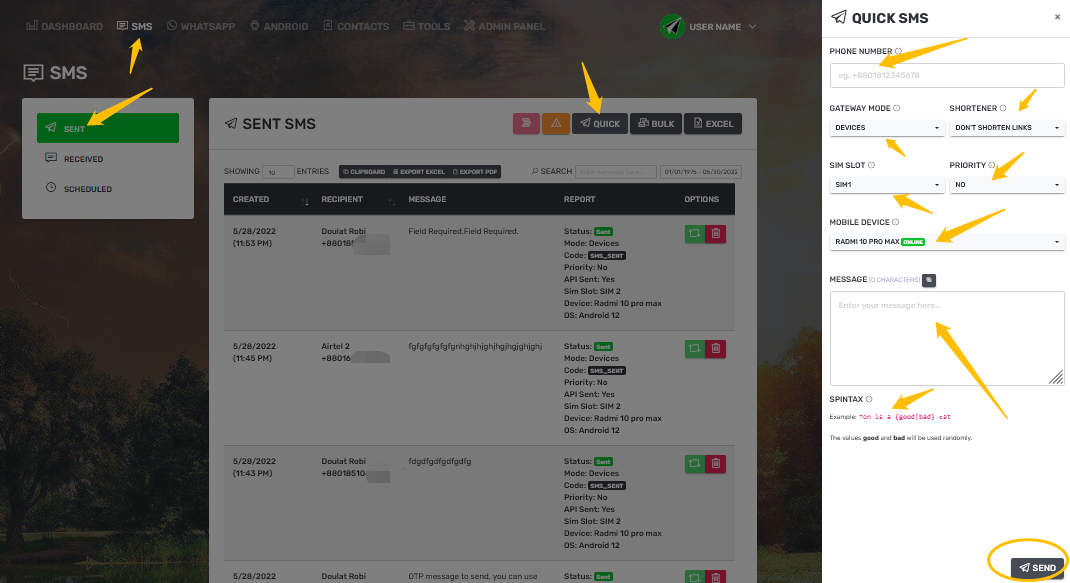Click the 'Airtel 2' recipient name
Viewport: 1070px width, 583px height.
click(335, 346)
